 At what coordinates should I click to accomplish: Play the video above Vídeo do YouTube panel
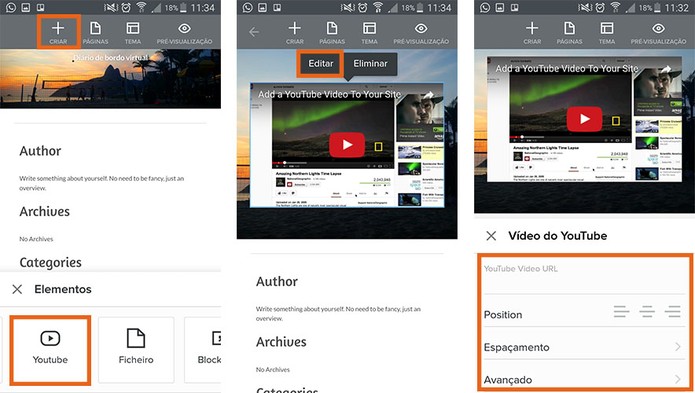[x=584, y=119]
